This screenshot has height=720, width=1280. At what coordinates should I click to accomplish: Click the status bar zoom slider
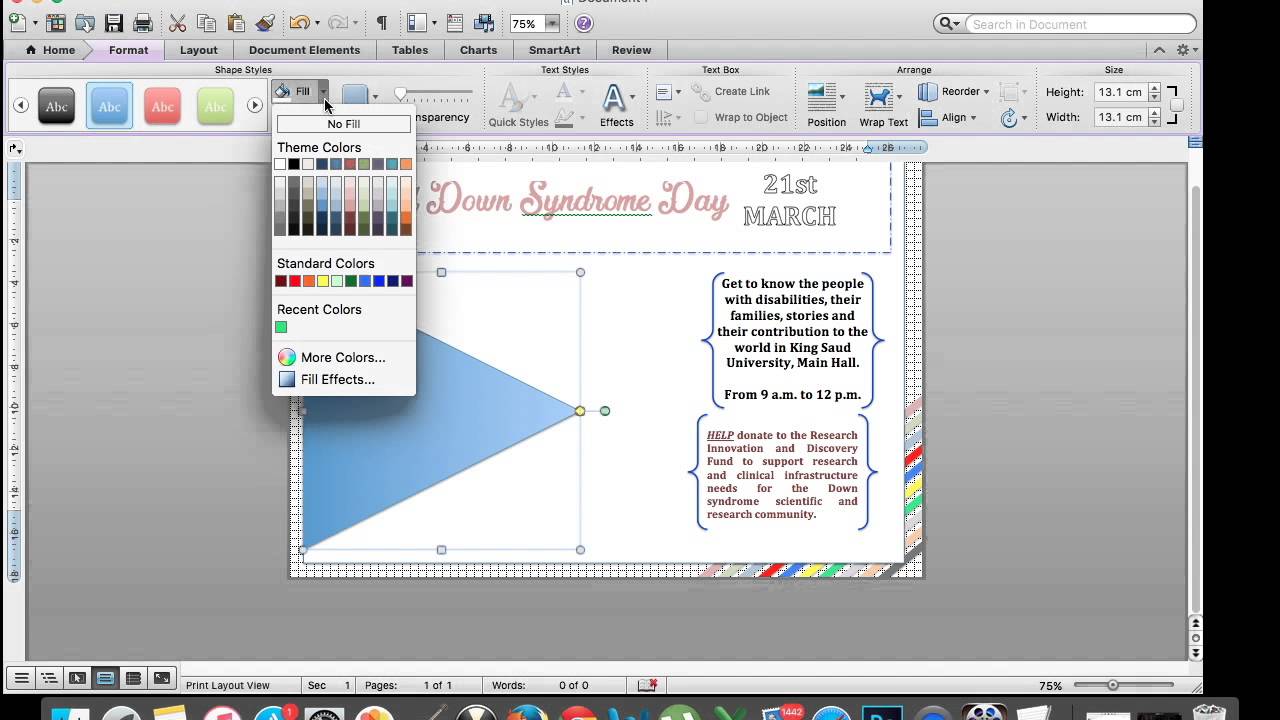pyautogui.click(x=1112, y=686)
